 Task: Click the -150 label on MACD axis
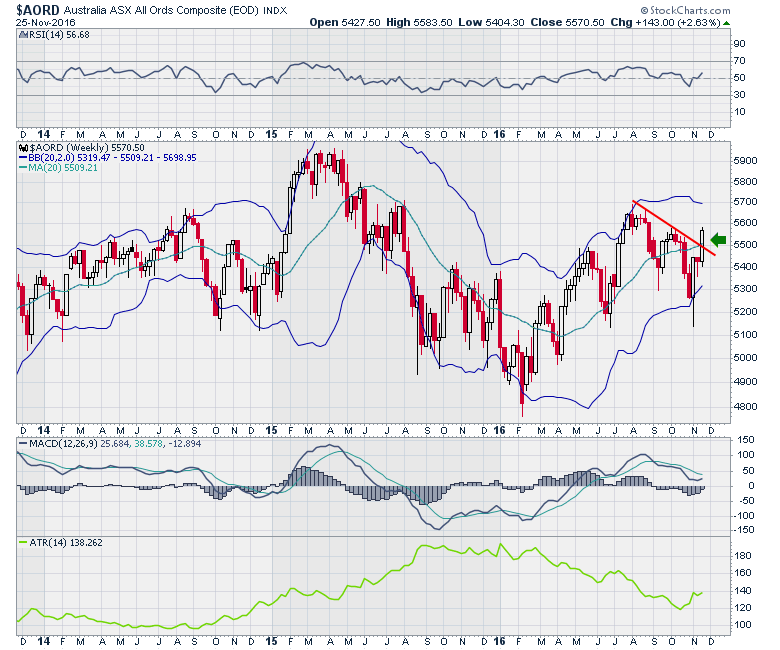(x=744, y=530)
